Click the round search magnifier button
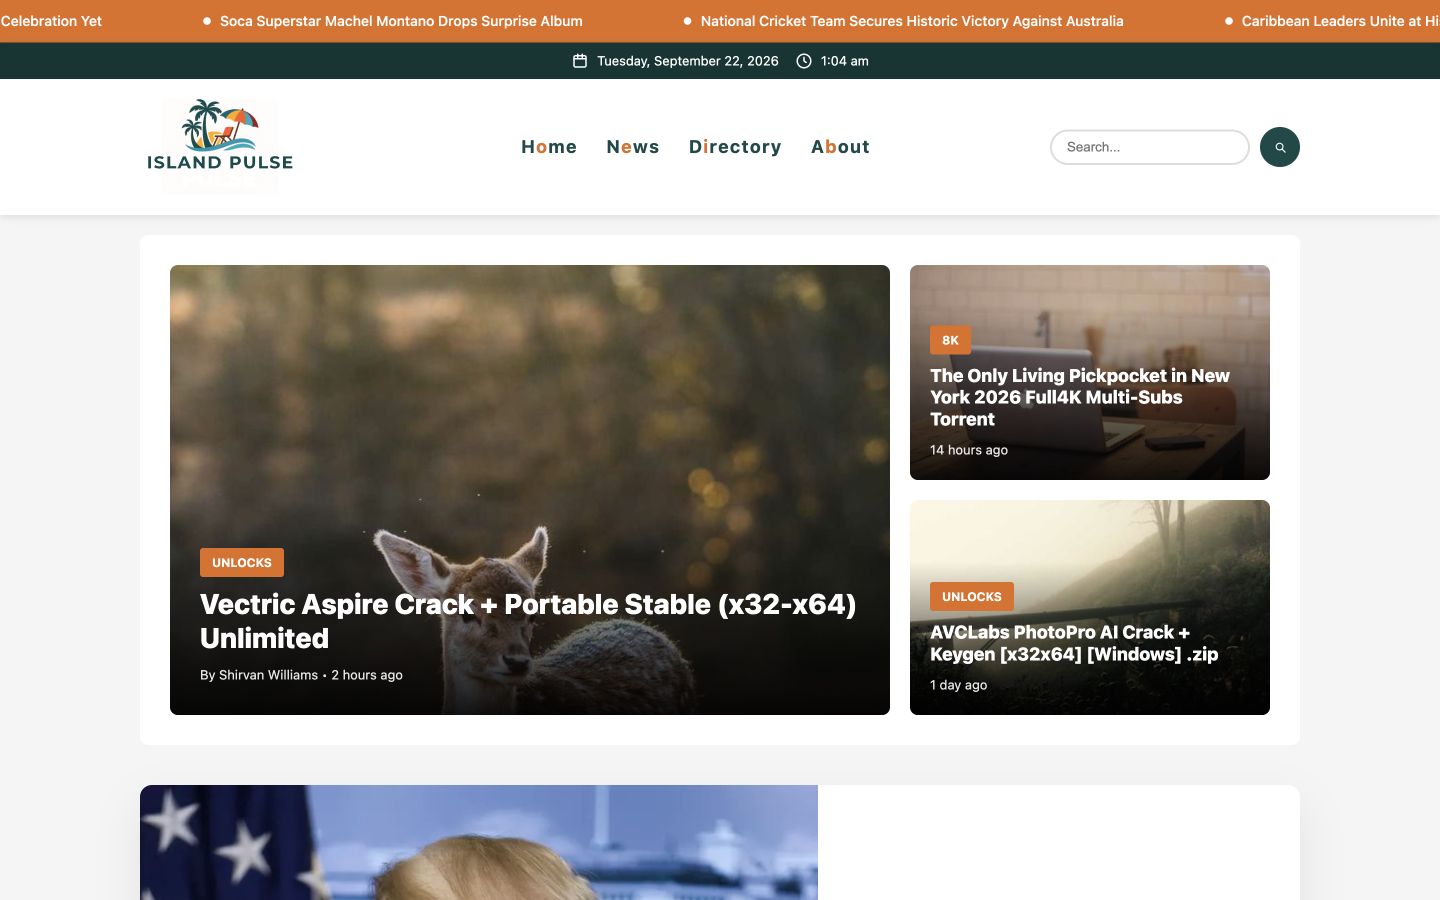 (1279, 147)
